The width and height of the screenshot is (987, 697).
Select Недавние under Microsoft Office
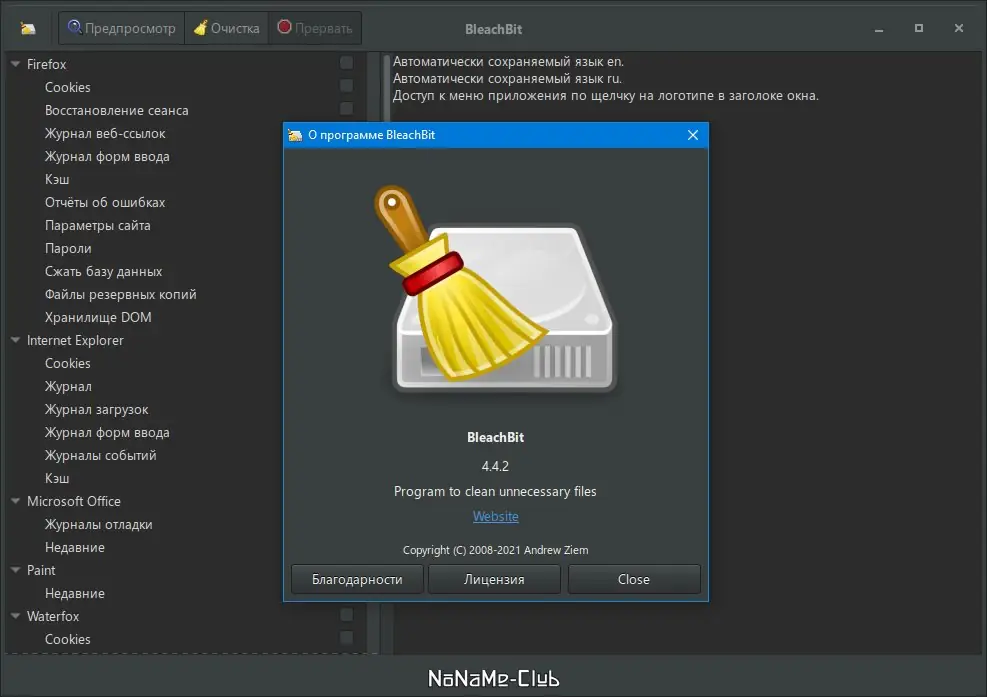[x=74, y=547]
